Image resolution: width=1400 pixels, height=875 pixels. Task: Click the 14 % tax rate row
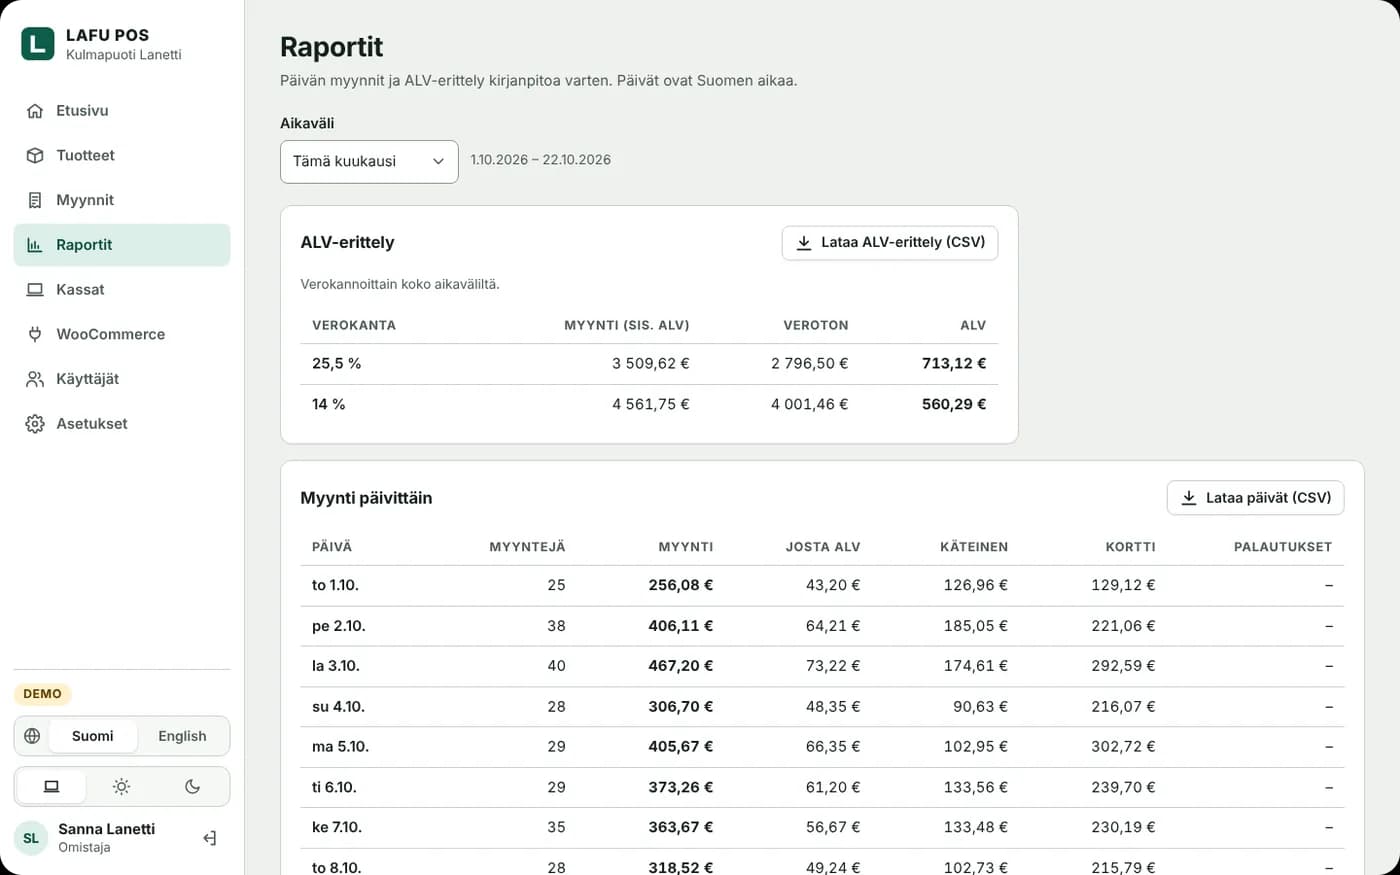649,404
